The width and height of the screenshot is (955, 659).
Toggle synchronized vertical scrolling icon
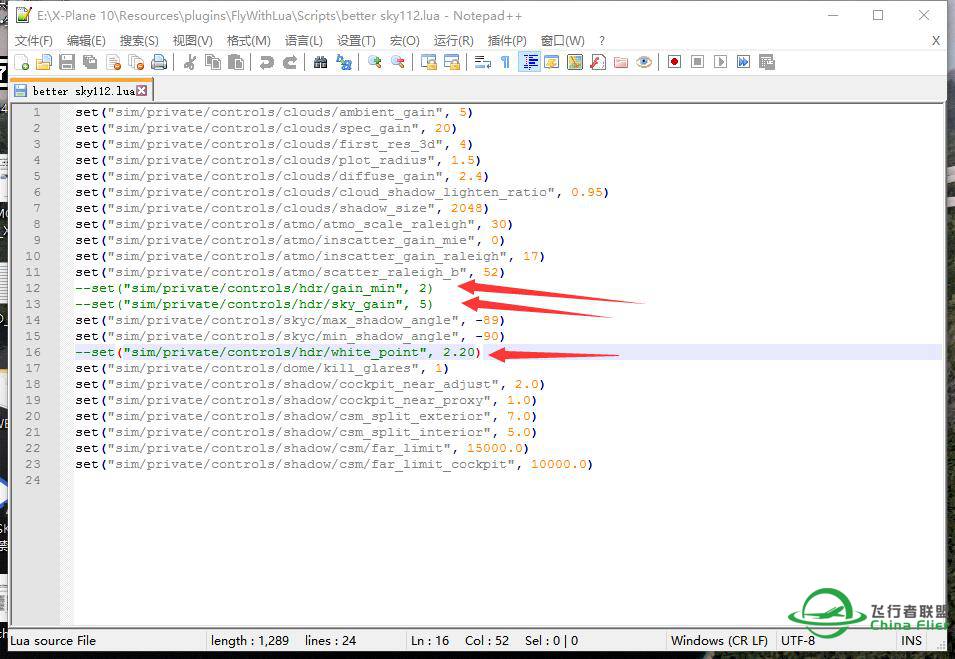[429, 62]
